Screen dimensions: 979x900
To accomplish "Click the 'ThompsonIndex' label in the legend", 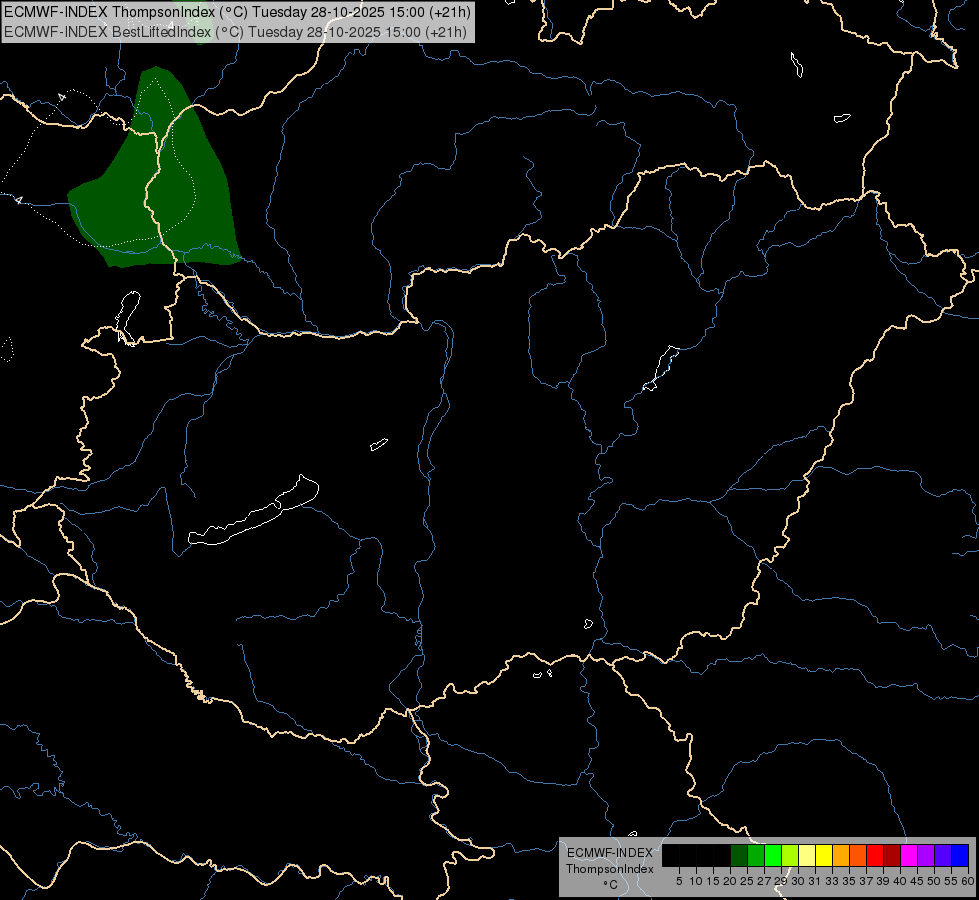I will 610,869.
